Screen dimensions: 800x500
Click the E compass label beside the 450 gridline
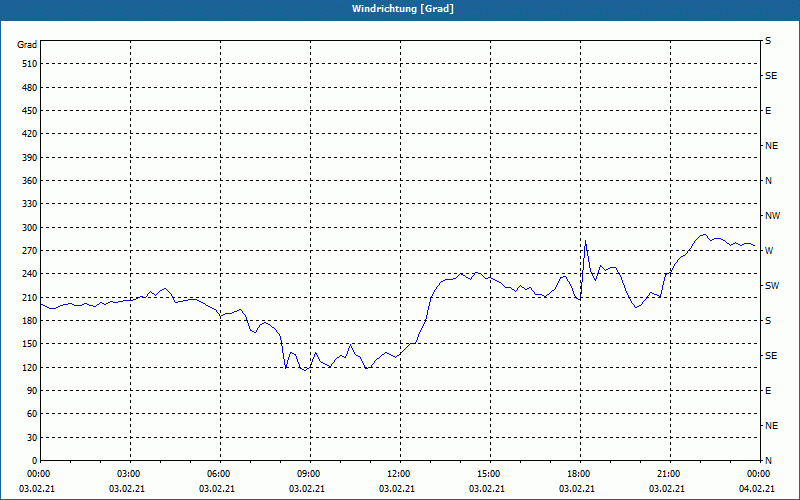pyautogui.click(x=768, y=111)
